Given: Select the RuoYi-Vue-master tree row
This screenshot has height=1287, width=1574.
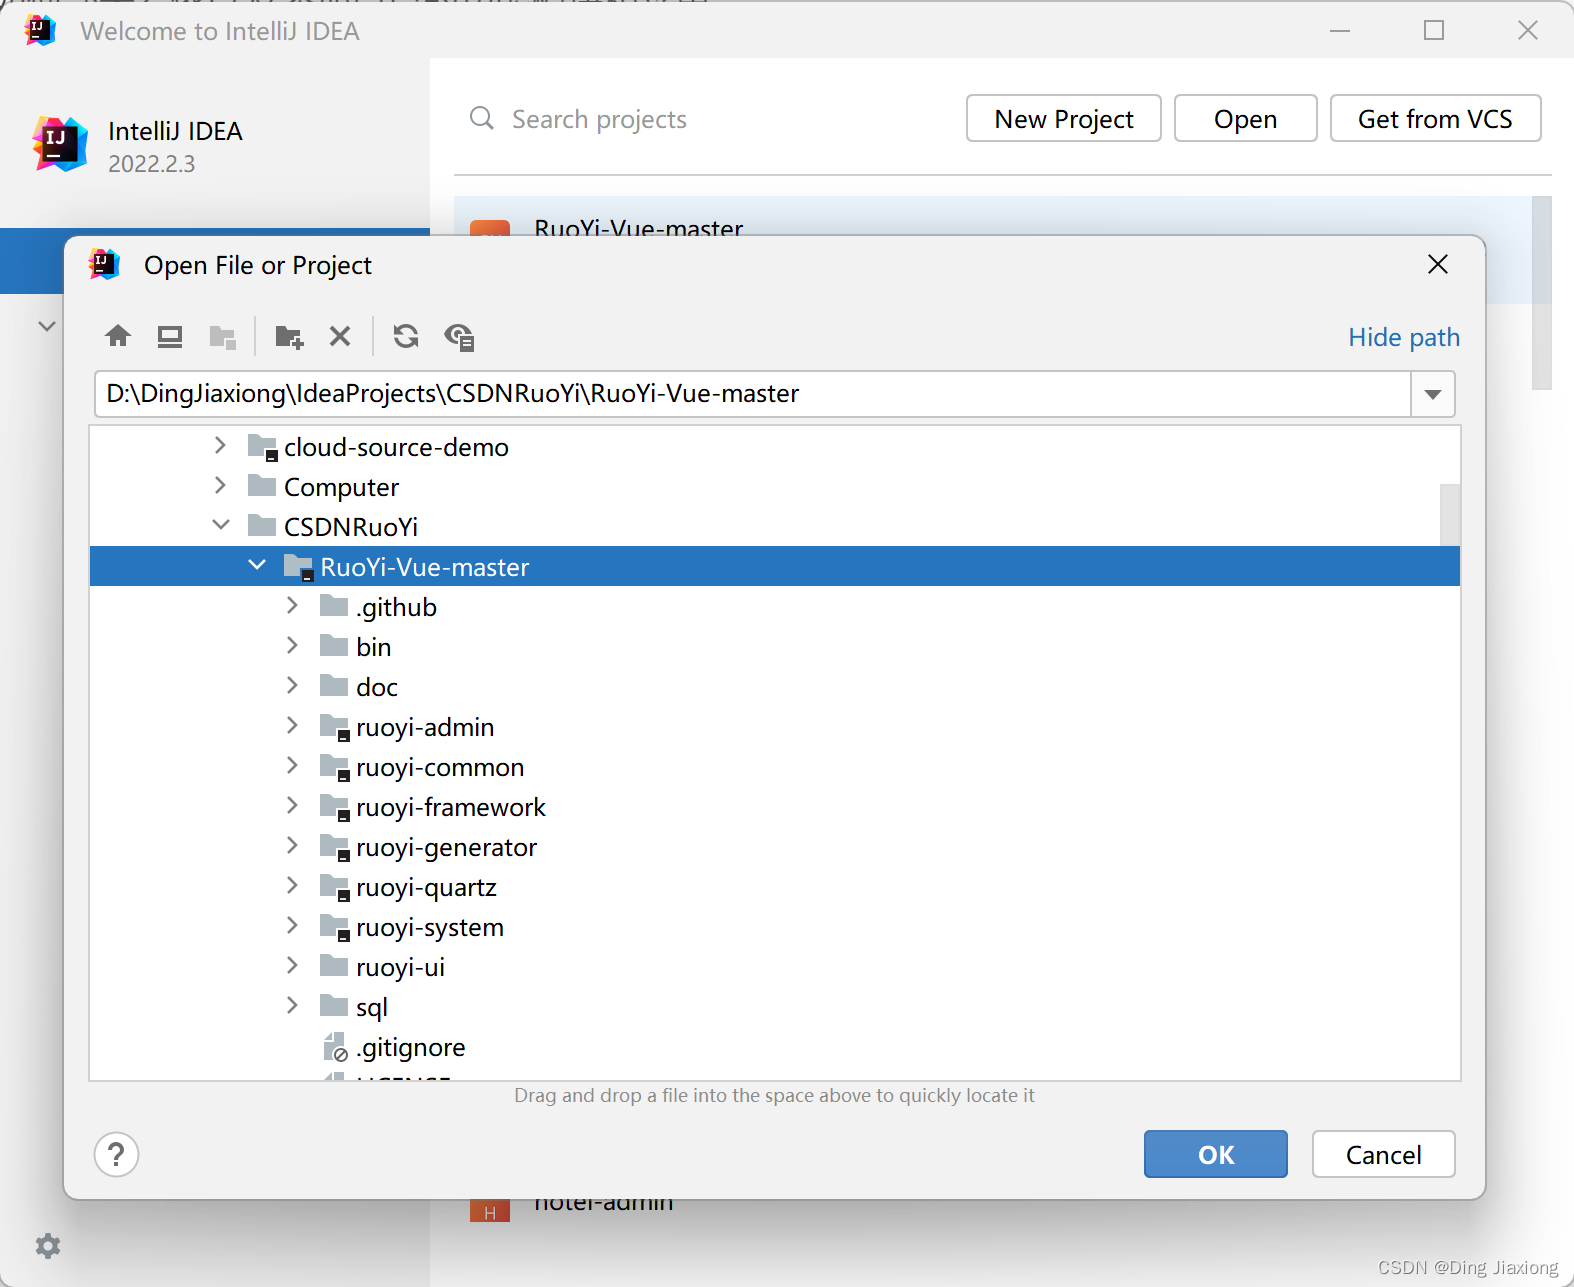Looking at the screenshot, I should click(x=775, y=566).
